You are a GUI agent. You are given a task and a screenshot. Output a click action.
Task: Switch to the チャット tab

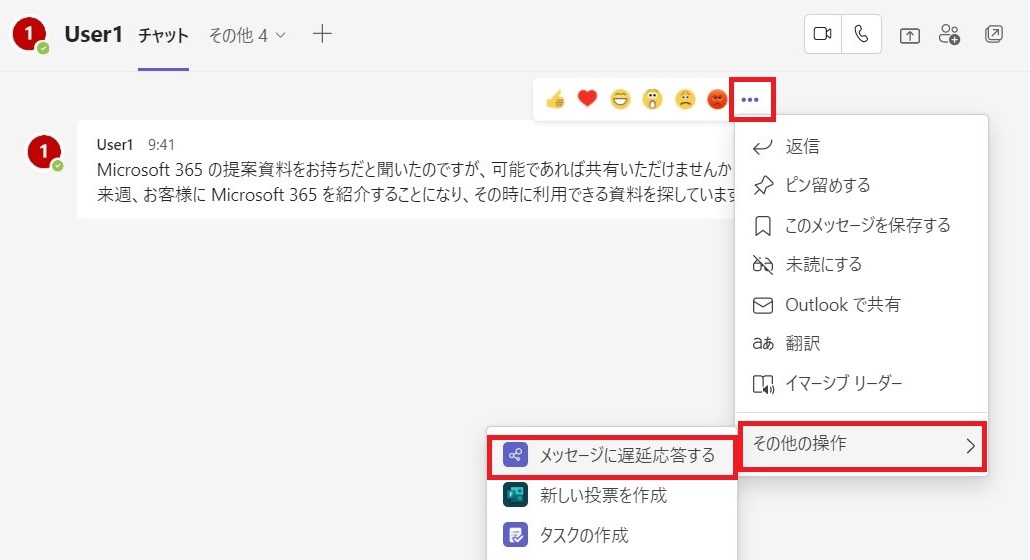164,35
